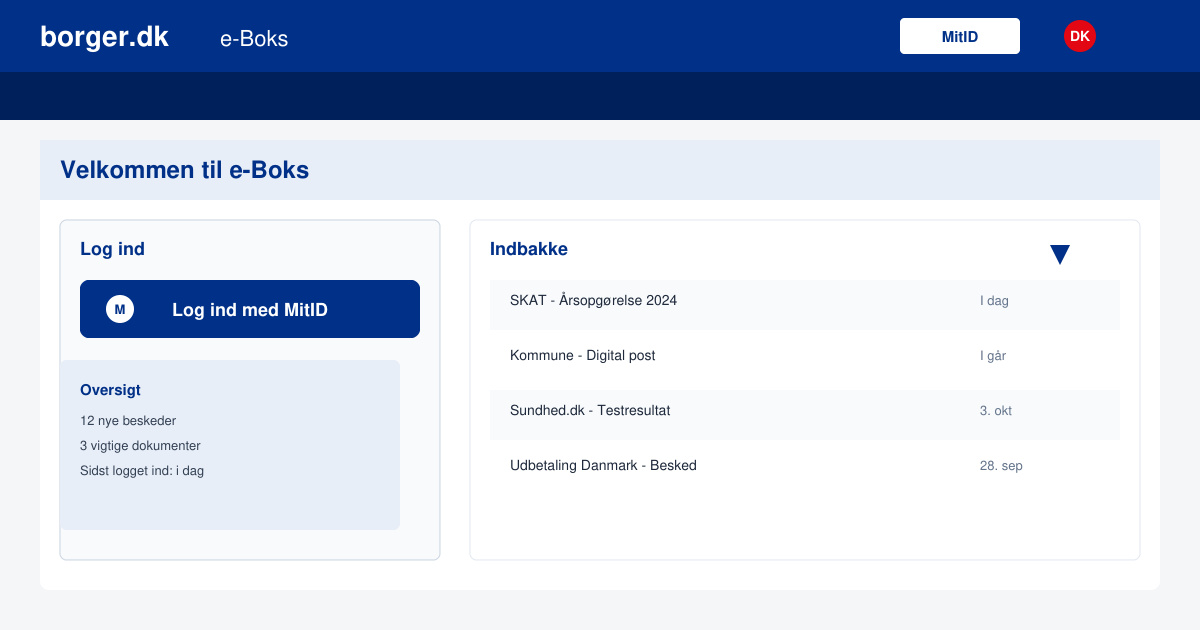Click 'Sidst logget ind: i dag'
1200x630 pixels.
click(142, 471)
